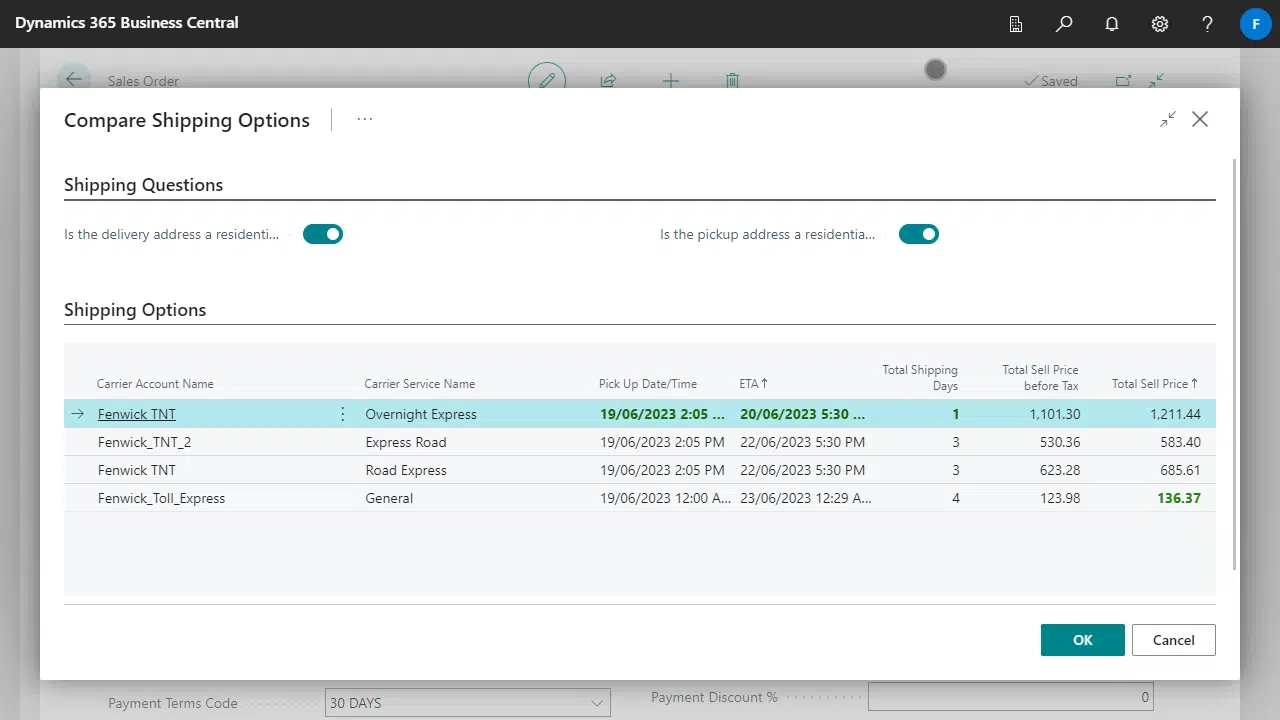Close the Compare Shipping Options dialog
This screenshot has width=1280, height=720.
1200,120
